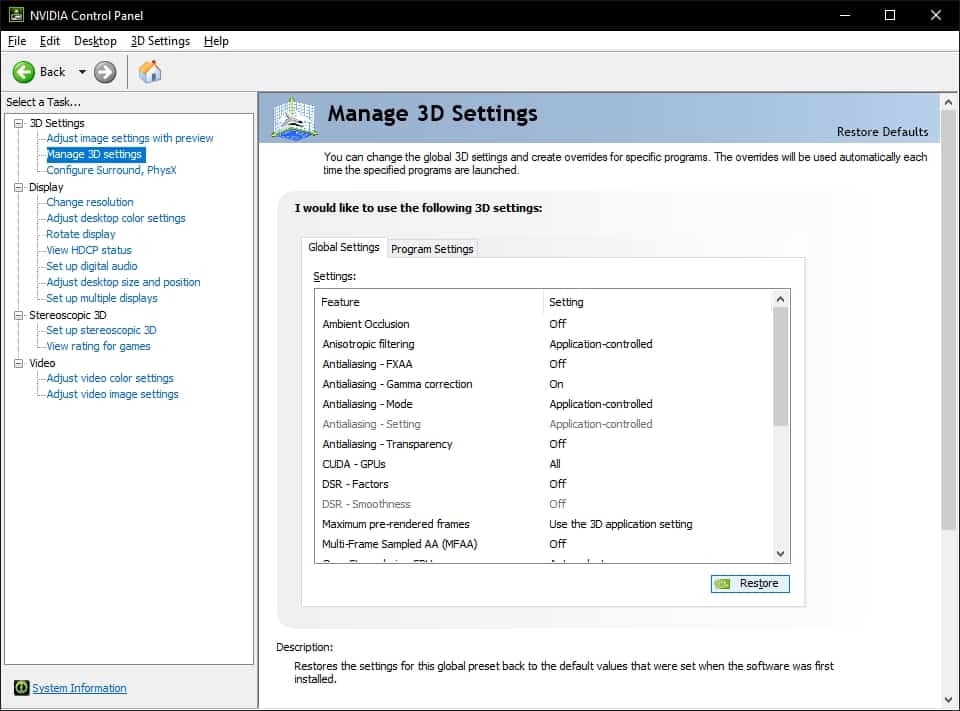The height and width of the screenshot is (711, 960).
Task: Open Change resolution task
Action: [90, 202]
